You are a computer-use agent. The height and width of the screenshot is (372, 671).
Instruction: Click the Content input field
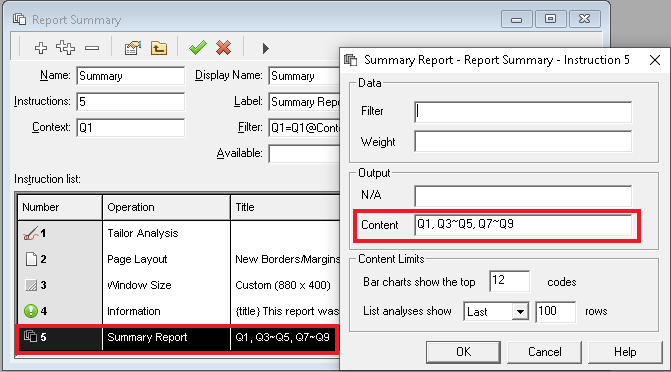click(523, 225)
